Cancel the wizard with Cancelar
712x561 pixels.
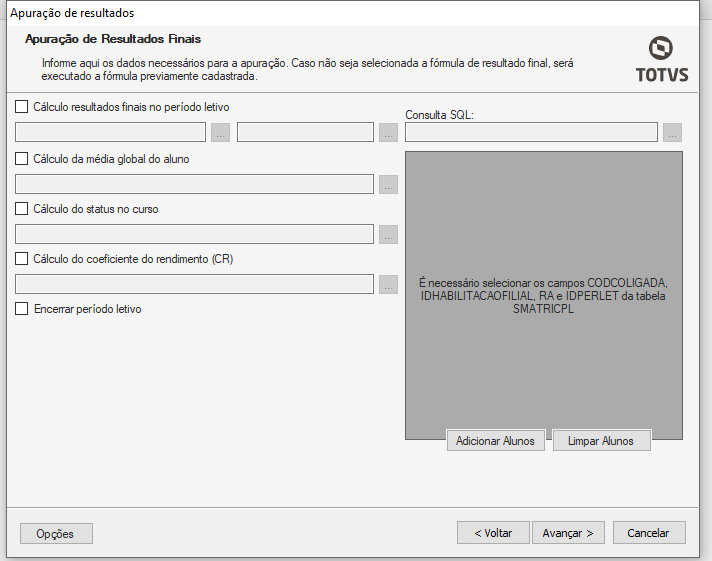point(648,533)
